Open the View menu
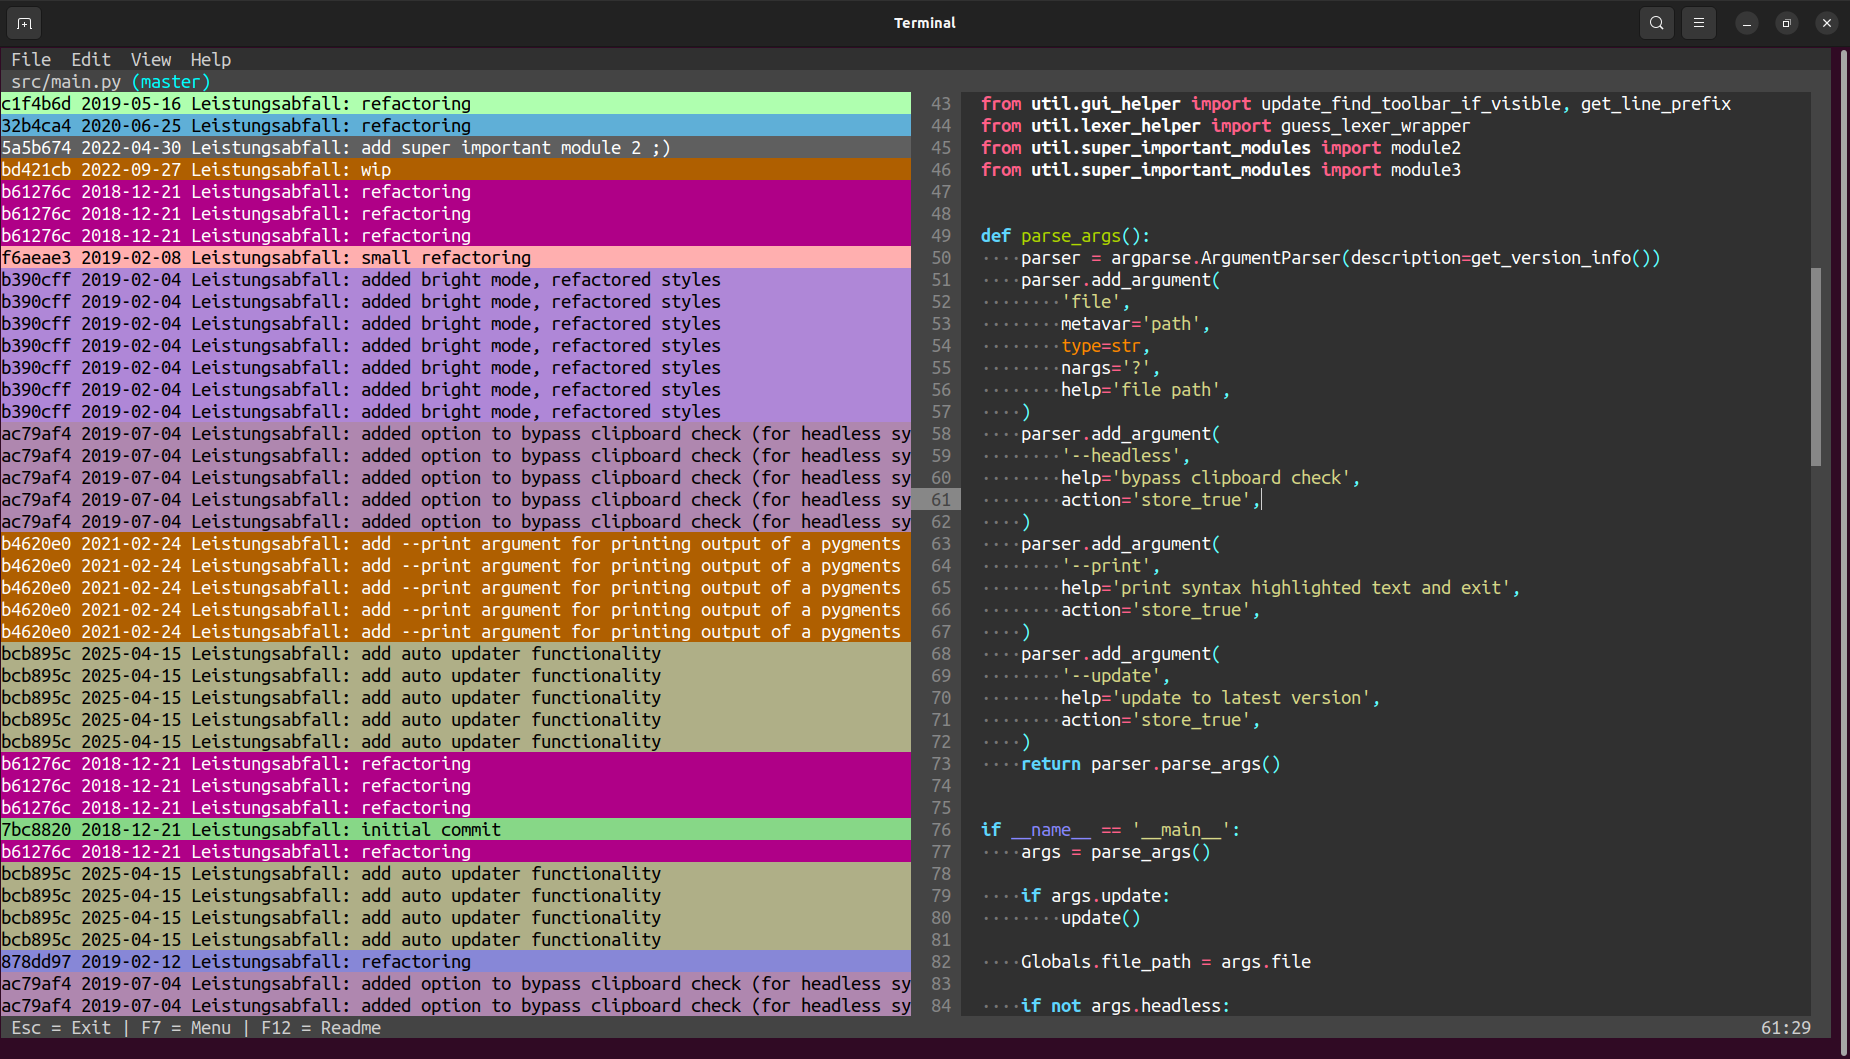 point(151,60)
